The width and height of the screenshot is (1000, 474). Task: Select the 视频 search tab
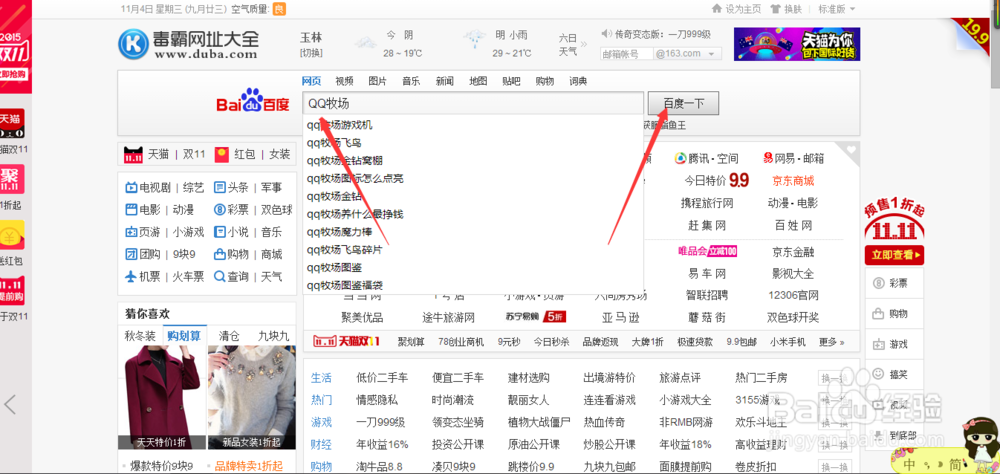click(344, 81)
